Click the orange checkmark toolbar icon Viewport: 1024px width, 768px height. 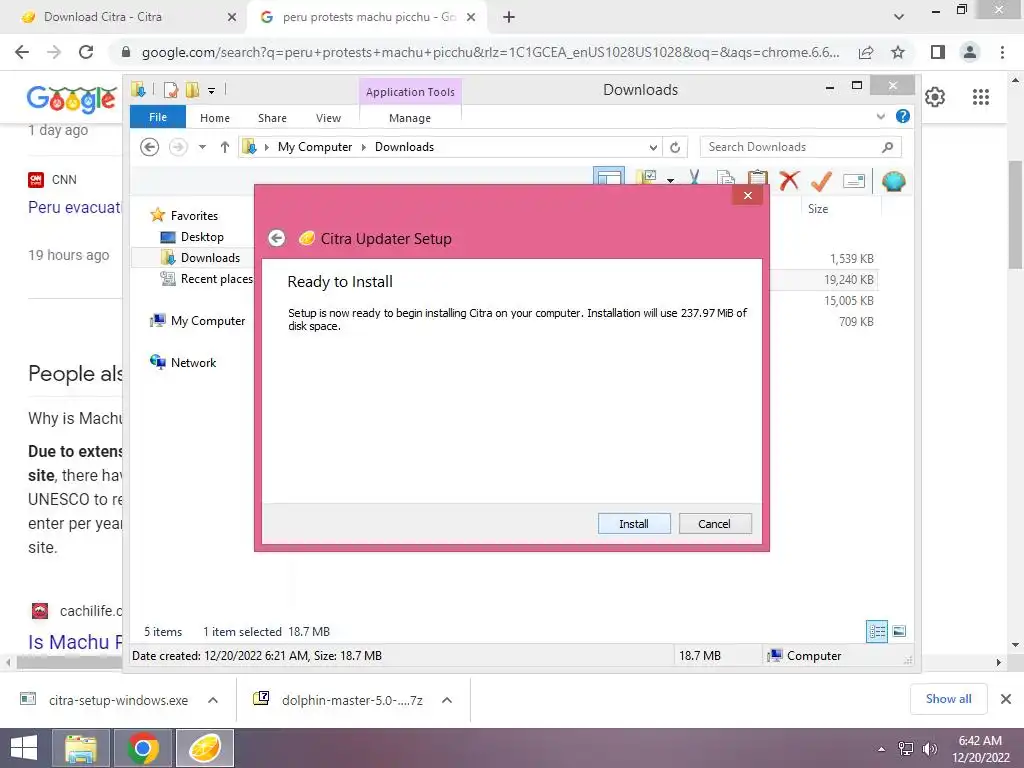(821, 180)
